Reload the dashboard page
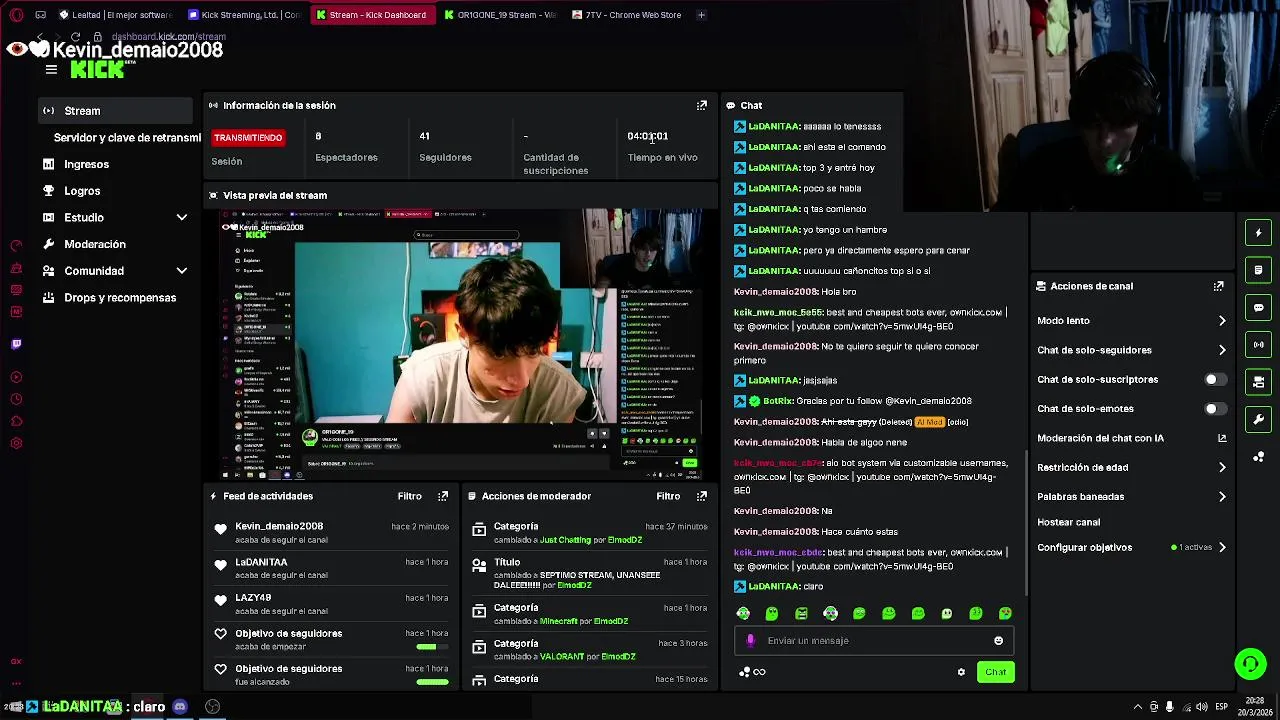Screen dimensions: 1280x720 click(74, 37)
